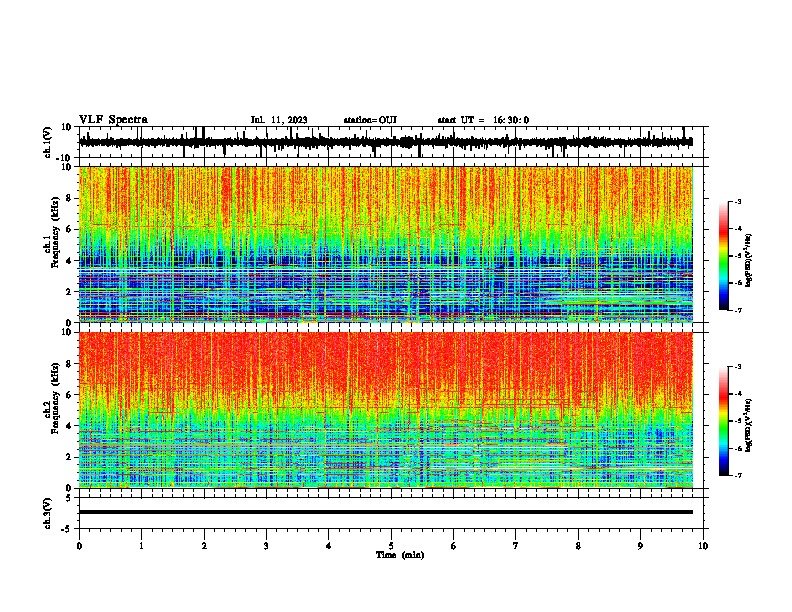Click the "station=OUI" header label
The image size is (792, 612).
point(370,120)
